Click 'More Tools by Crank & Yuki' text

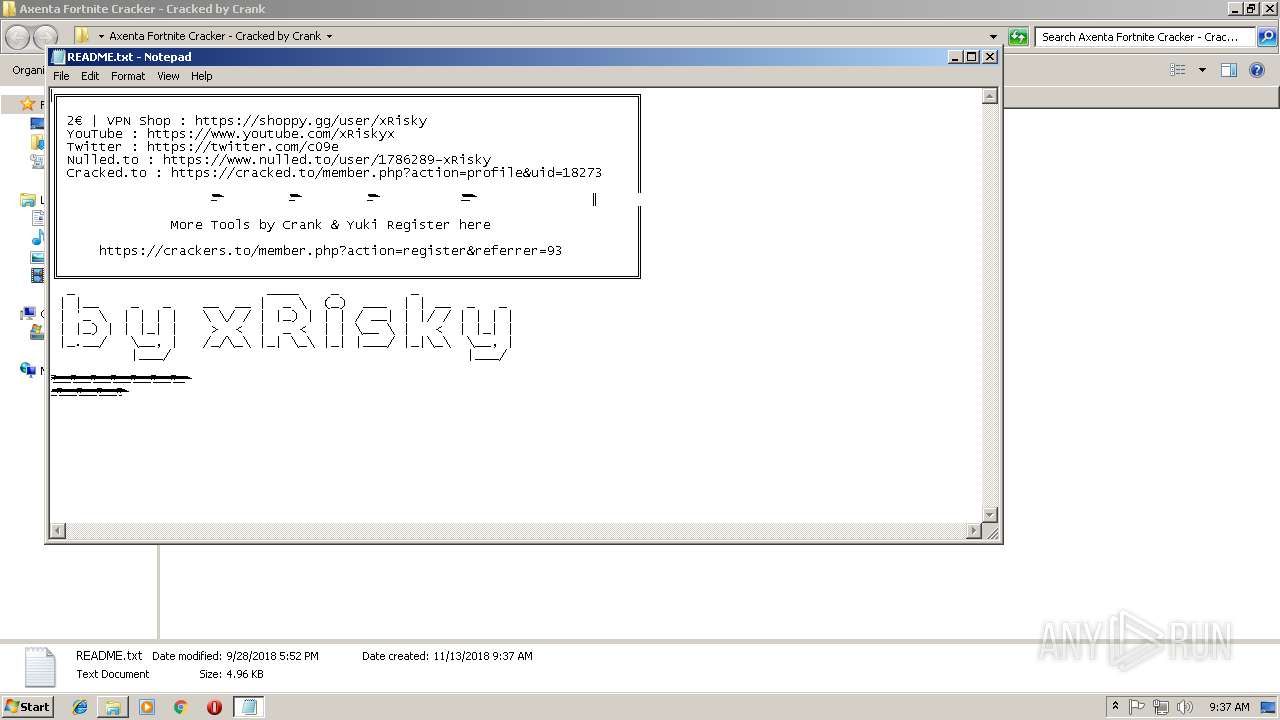coord(330,225)
